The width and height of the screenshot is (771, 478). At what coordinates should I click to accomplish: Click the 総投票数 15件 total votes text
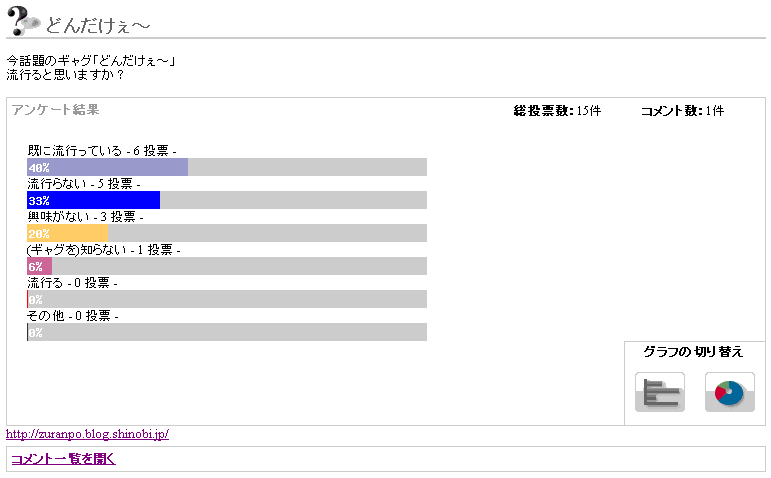tap(556, 111)
